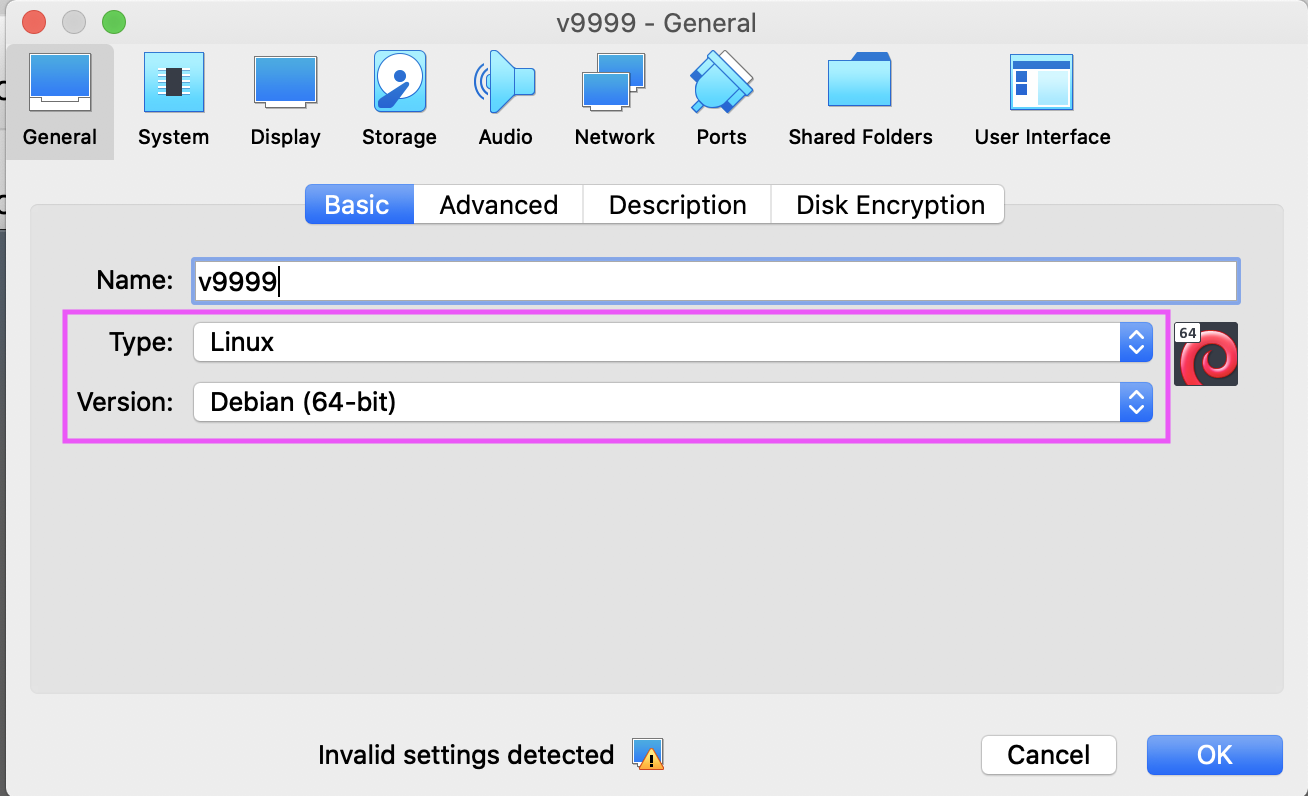This screenshot has width=1308, height=796.
Task: Open the General settings section
Action: [x=60, y=101]
